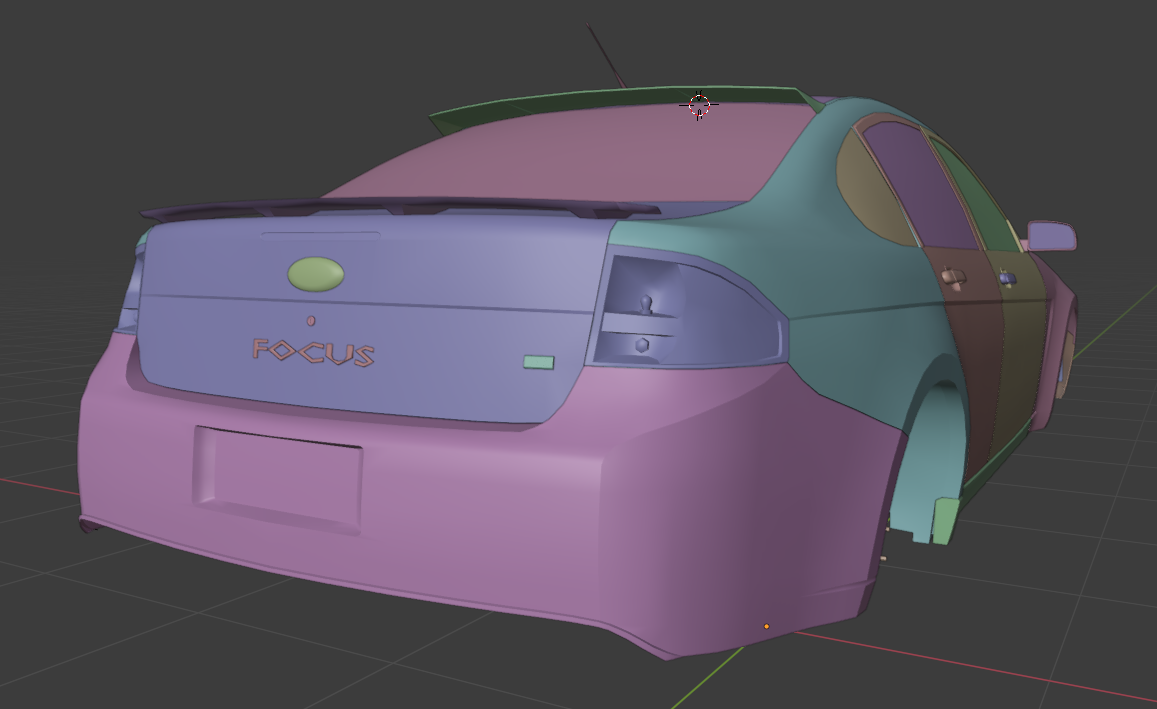Select the green mud flap behind the rear wheel arch
Viewport: 1157px width, 709px height.
point(945,521)
